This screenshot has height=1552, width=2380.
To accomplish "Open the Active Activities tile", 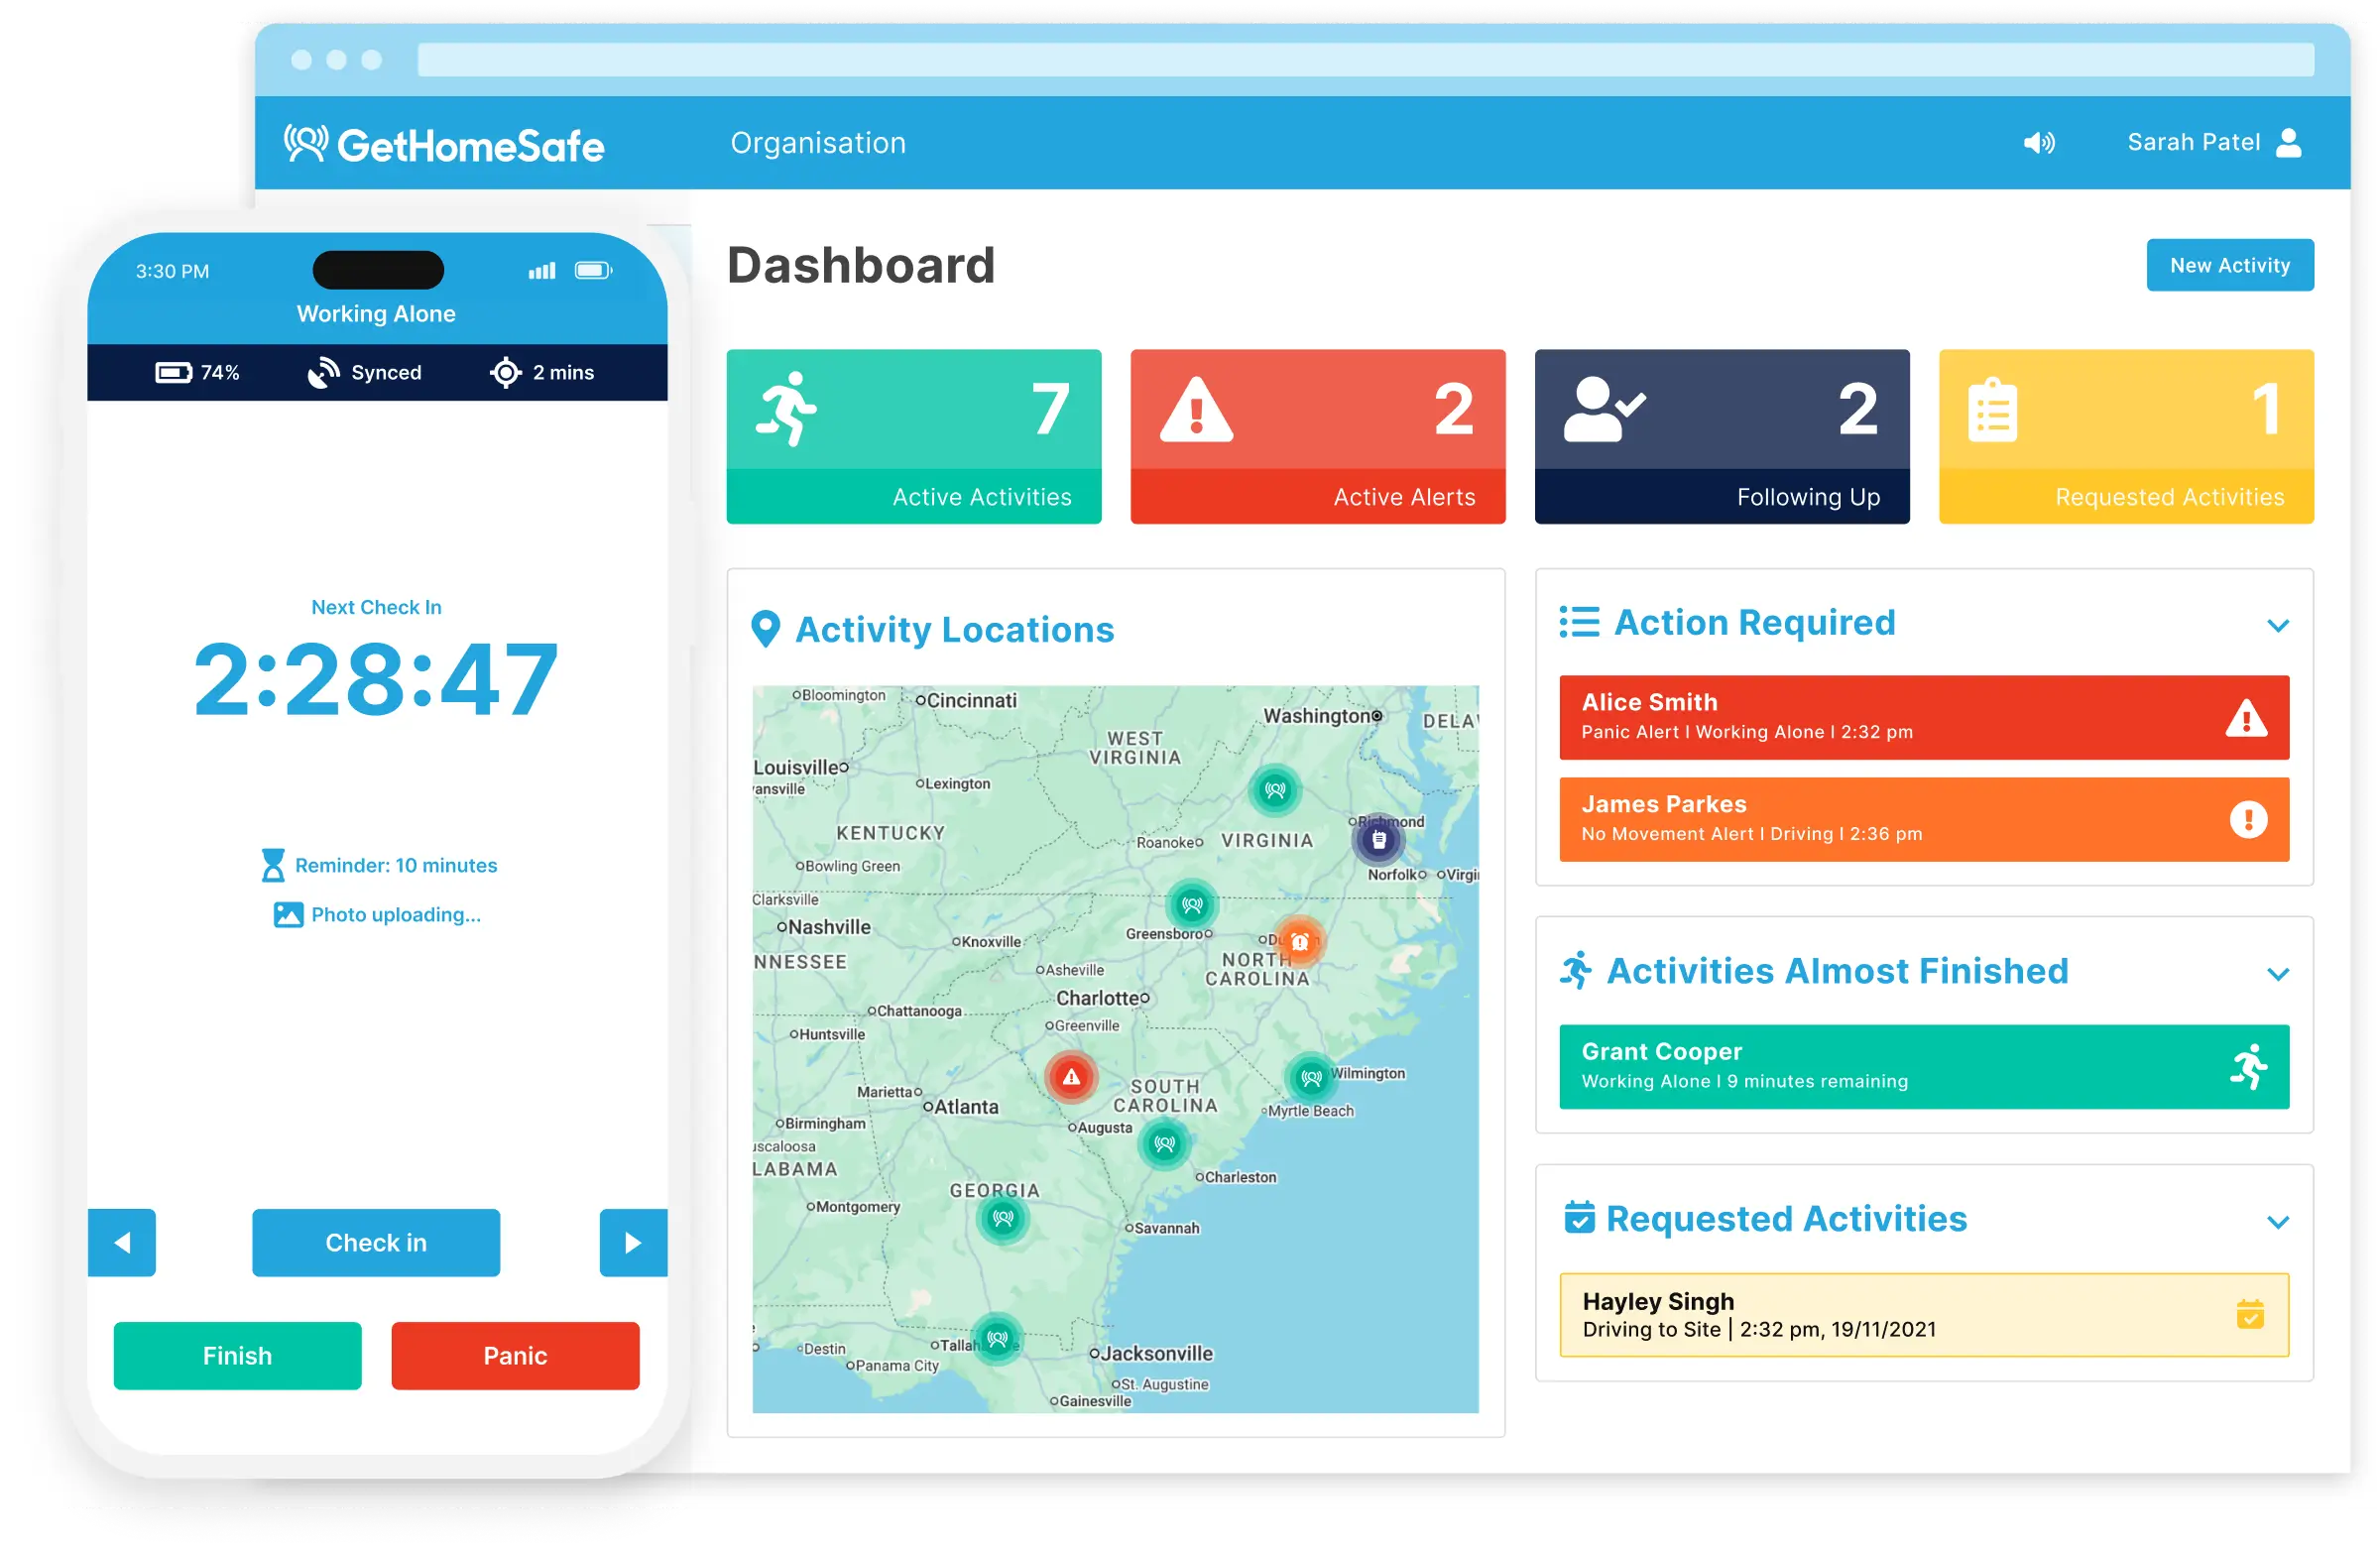I will 913,436.
